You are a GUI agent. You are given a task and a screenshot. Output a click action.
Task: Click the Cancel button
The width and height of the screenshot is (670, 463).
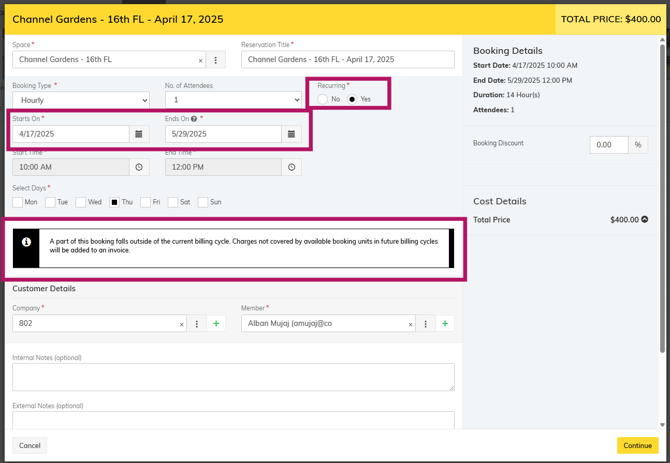point(30,446)
